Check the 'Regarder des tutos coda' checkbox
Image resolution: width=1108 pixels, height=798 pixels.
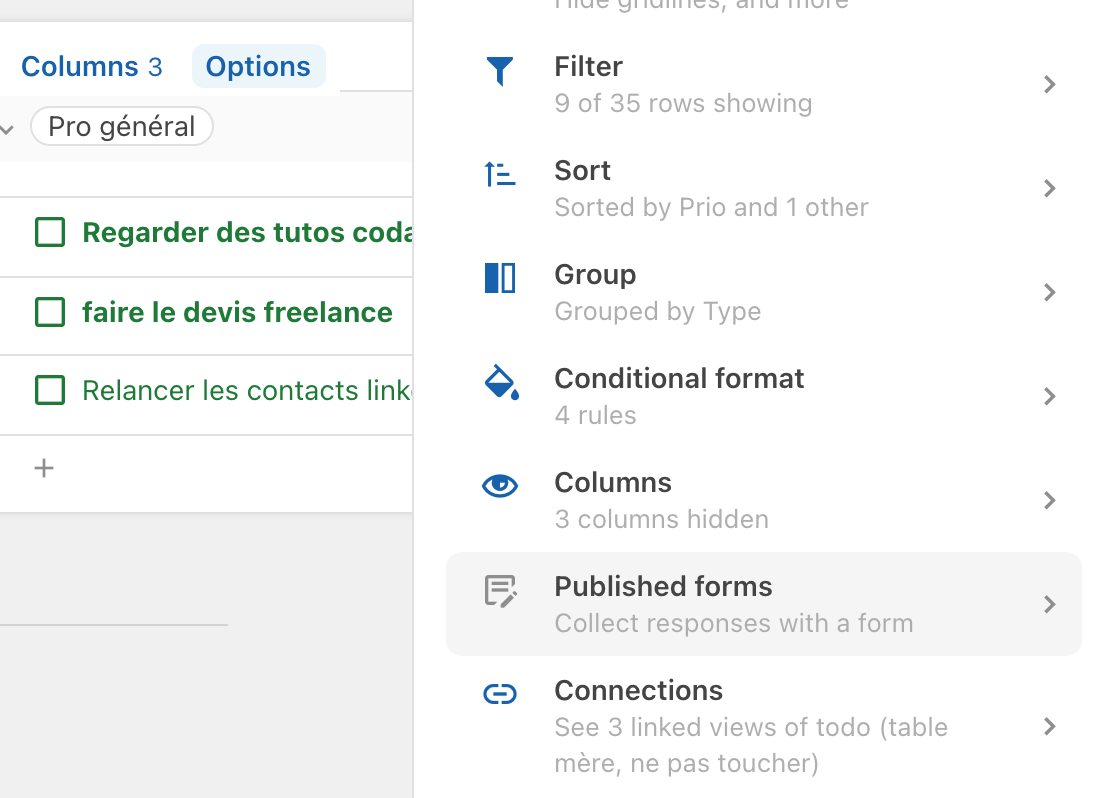(50, 232)
